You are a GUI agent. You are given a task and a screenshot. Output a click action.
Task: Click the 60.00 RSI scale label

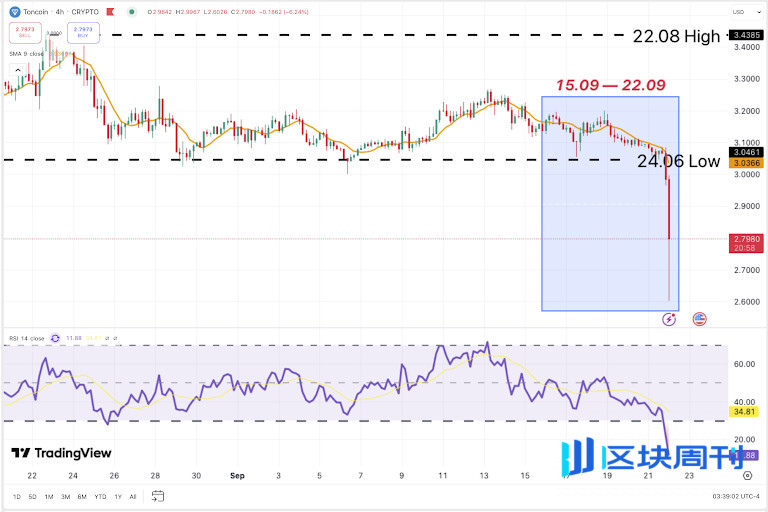point(744,364)
